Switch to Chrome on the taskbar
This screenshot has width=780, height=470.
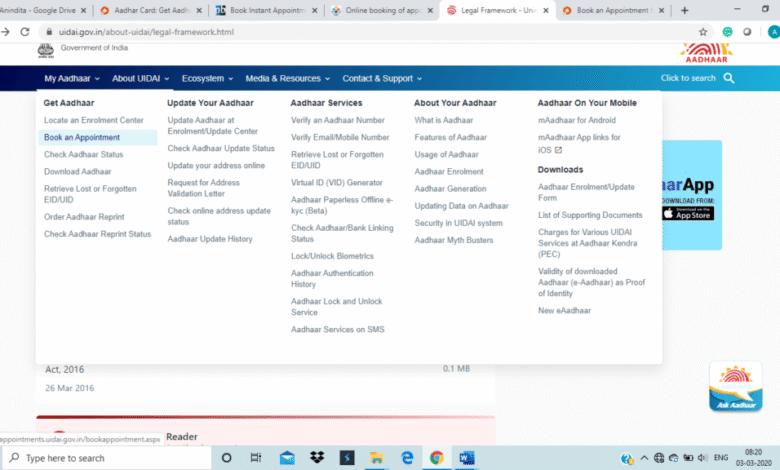point(437,458)
